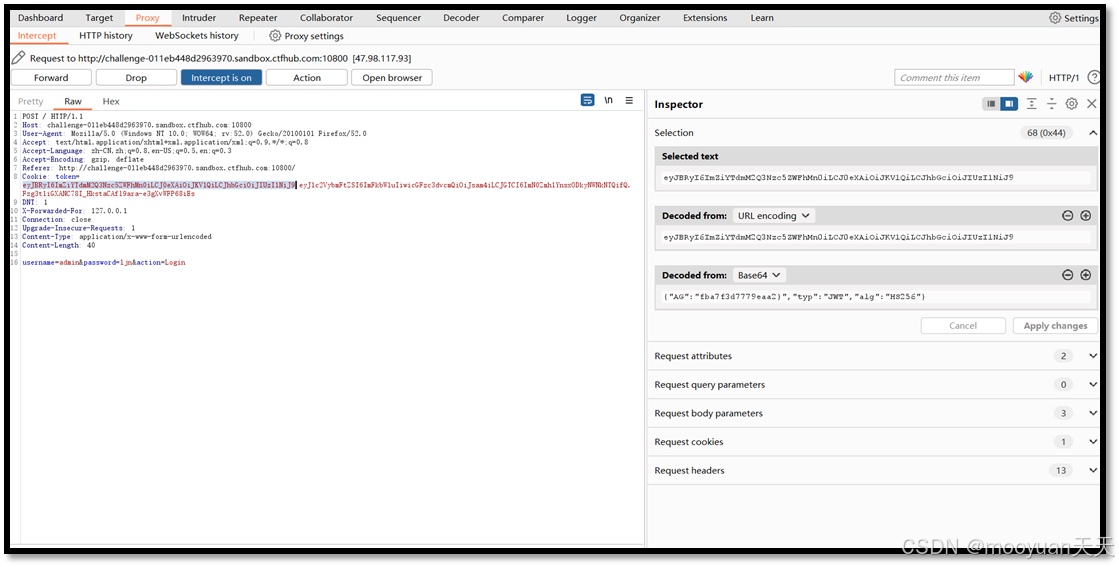Add a decode step after Base64
Screen dimensions: 1119x567
[1085, 275]
